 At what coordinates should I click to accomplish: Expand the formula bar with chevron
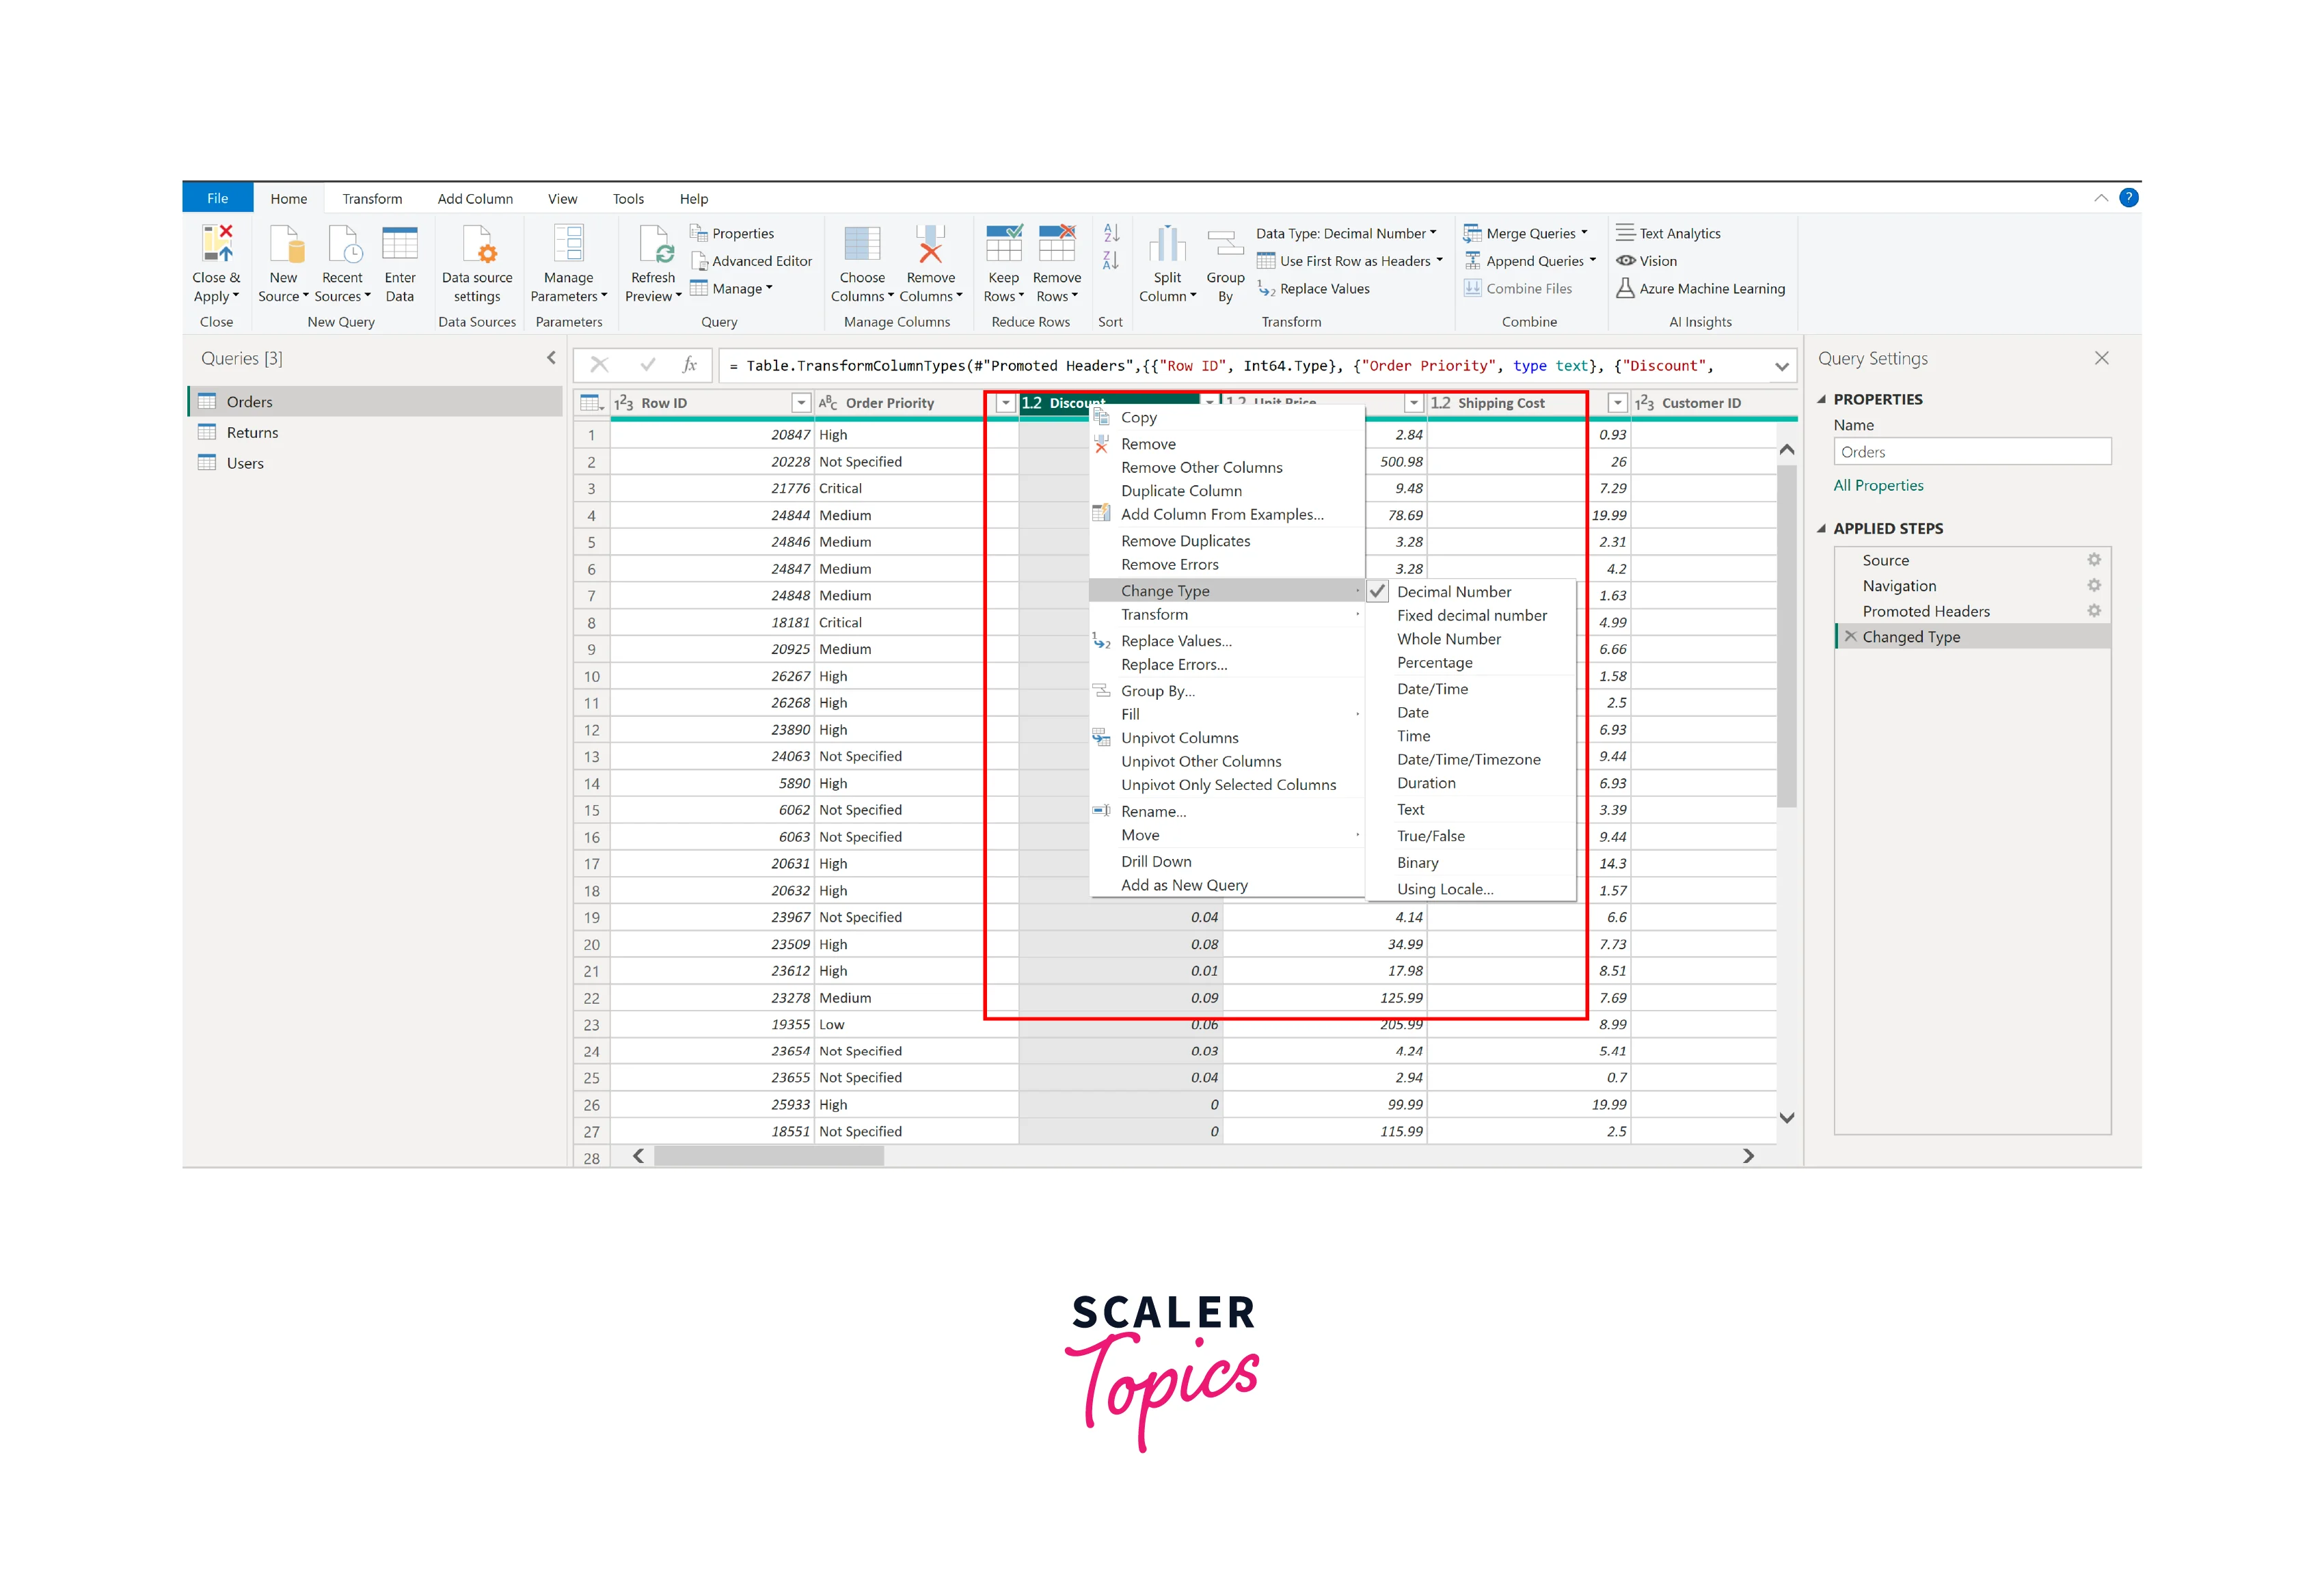click(x=1781, y=367)
